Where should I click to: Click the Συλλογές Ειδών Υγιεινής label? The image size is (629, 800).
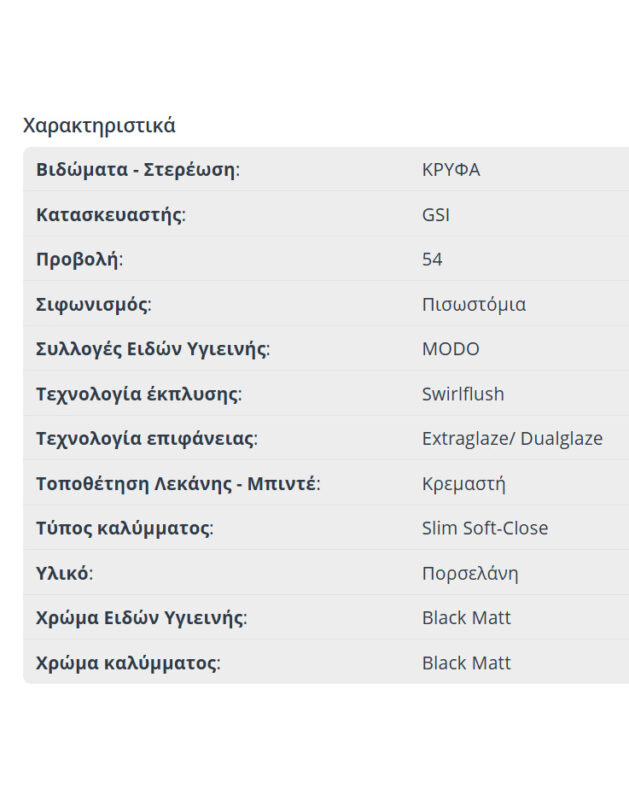153,349
